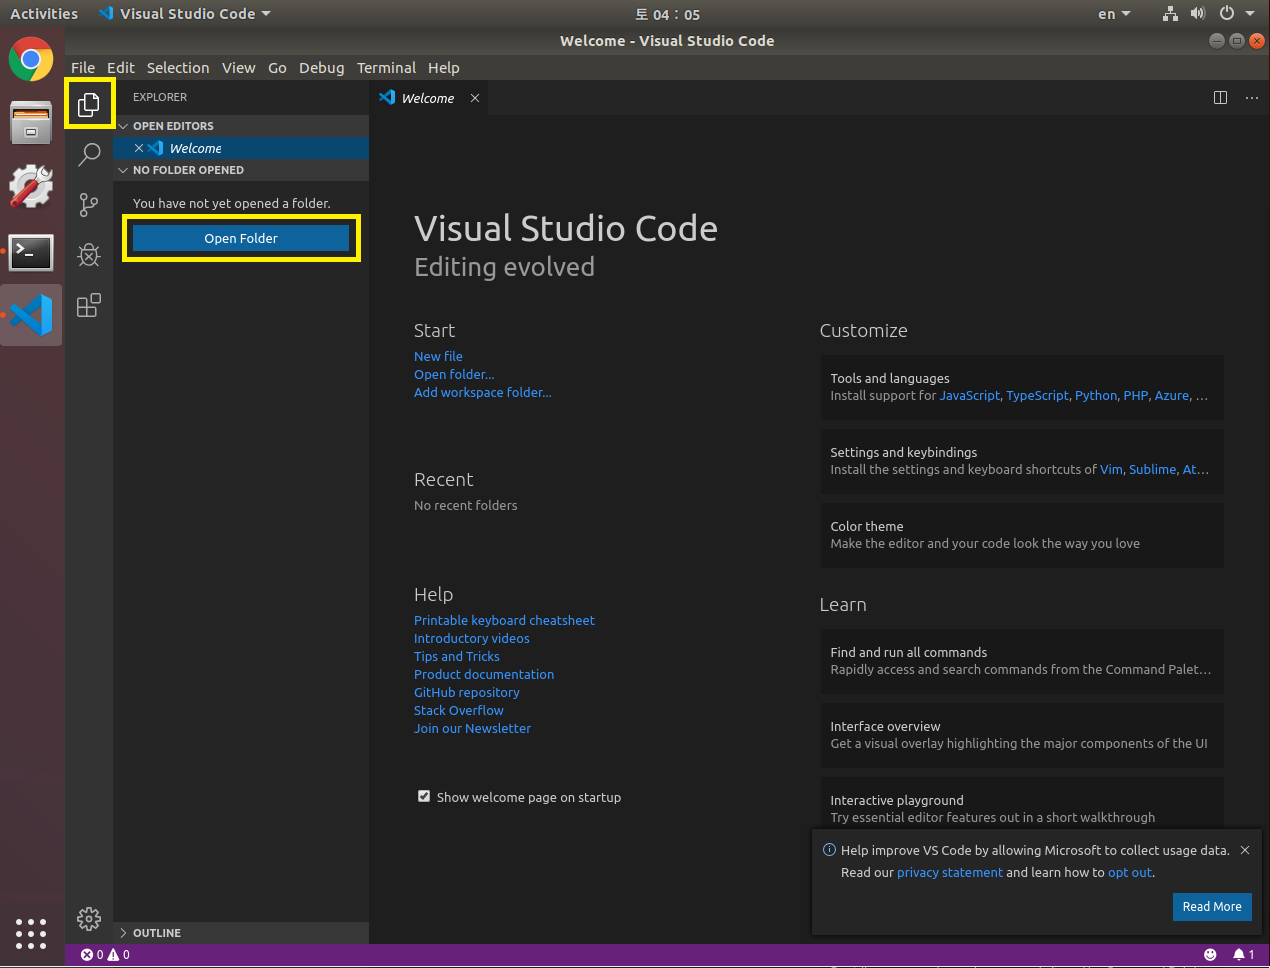Open Introductory videos link
The width and height of the screenshot is (1270, 968).
pos(472,638)
